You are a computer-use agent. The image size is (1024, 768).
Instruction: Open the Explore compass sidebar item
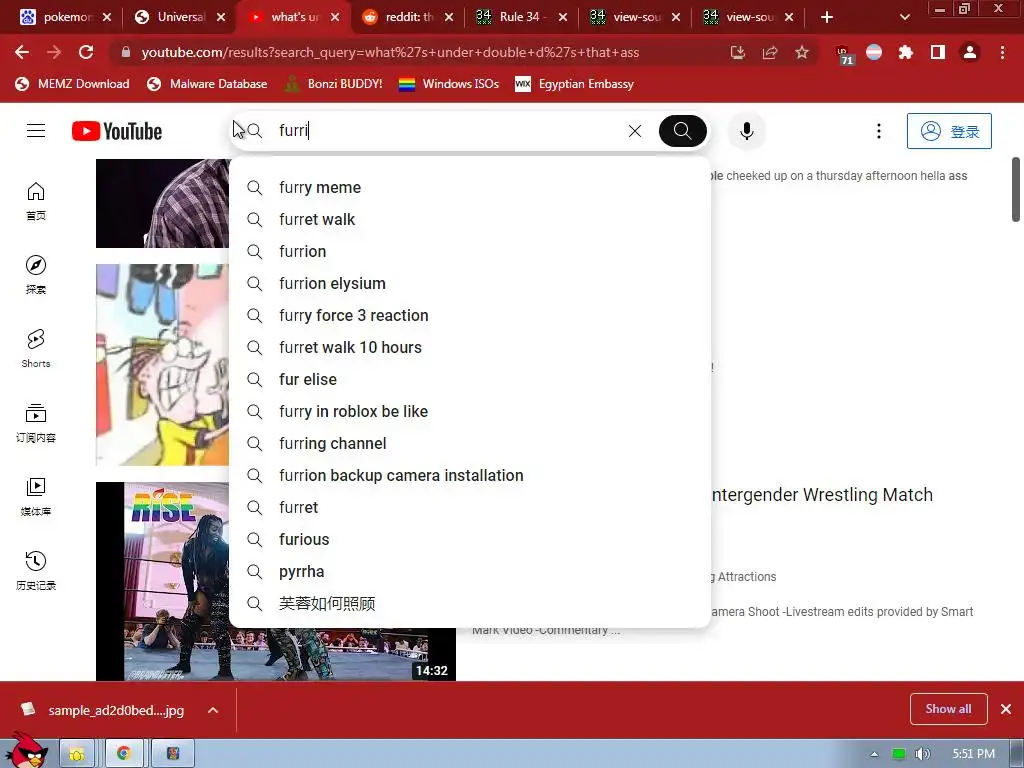click(36, 275)
